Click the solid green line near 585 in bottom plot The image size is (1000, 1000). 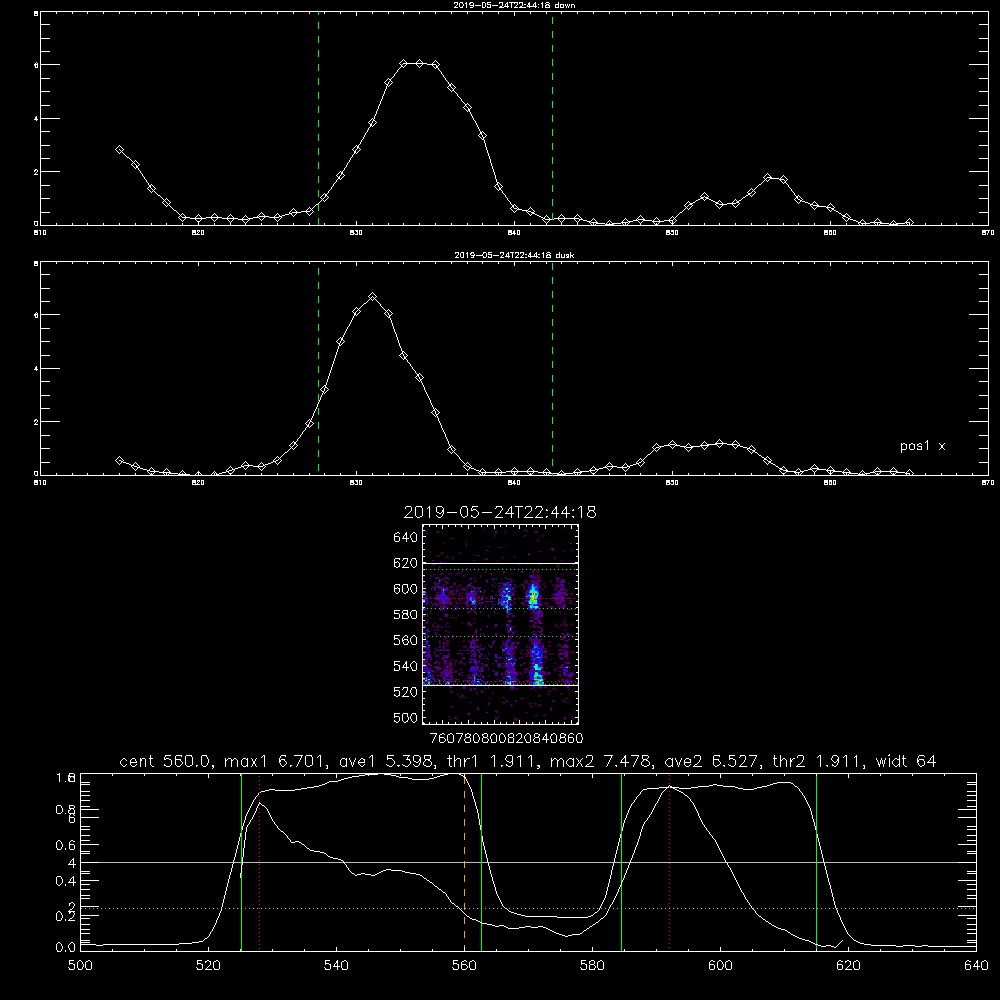[x=621, y=862]
